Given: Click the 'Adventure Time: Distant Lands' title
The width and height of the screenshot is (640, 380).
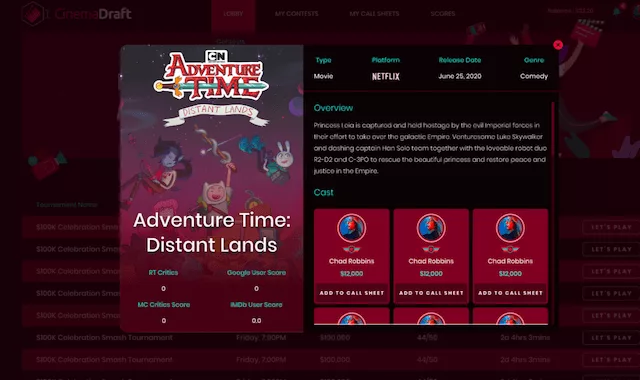Looking at the screenshot, I should click(x=211, y=233).
